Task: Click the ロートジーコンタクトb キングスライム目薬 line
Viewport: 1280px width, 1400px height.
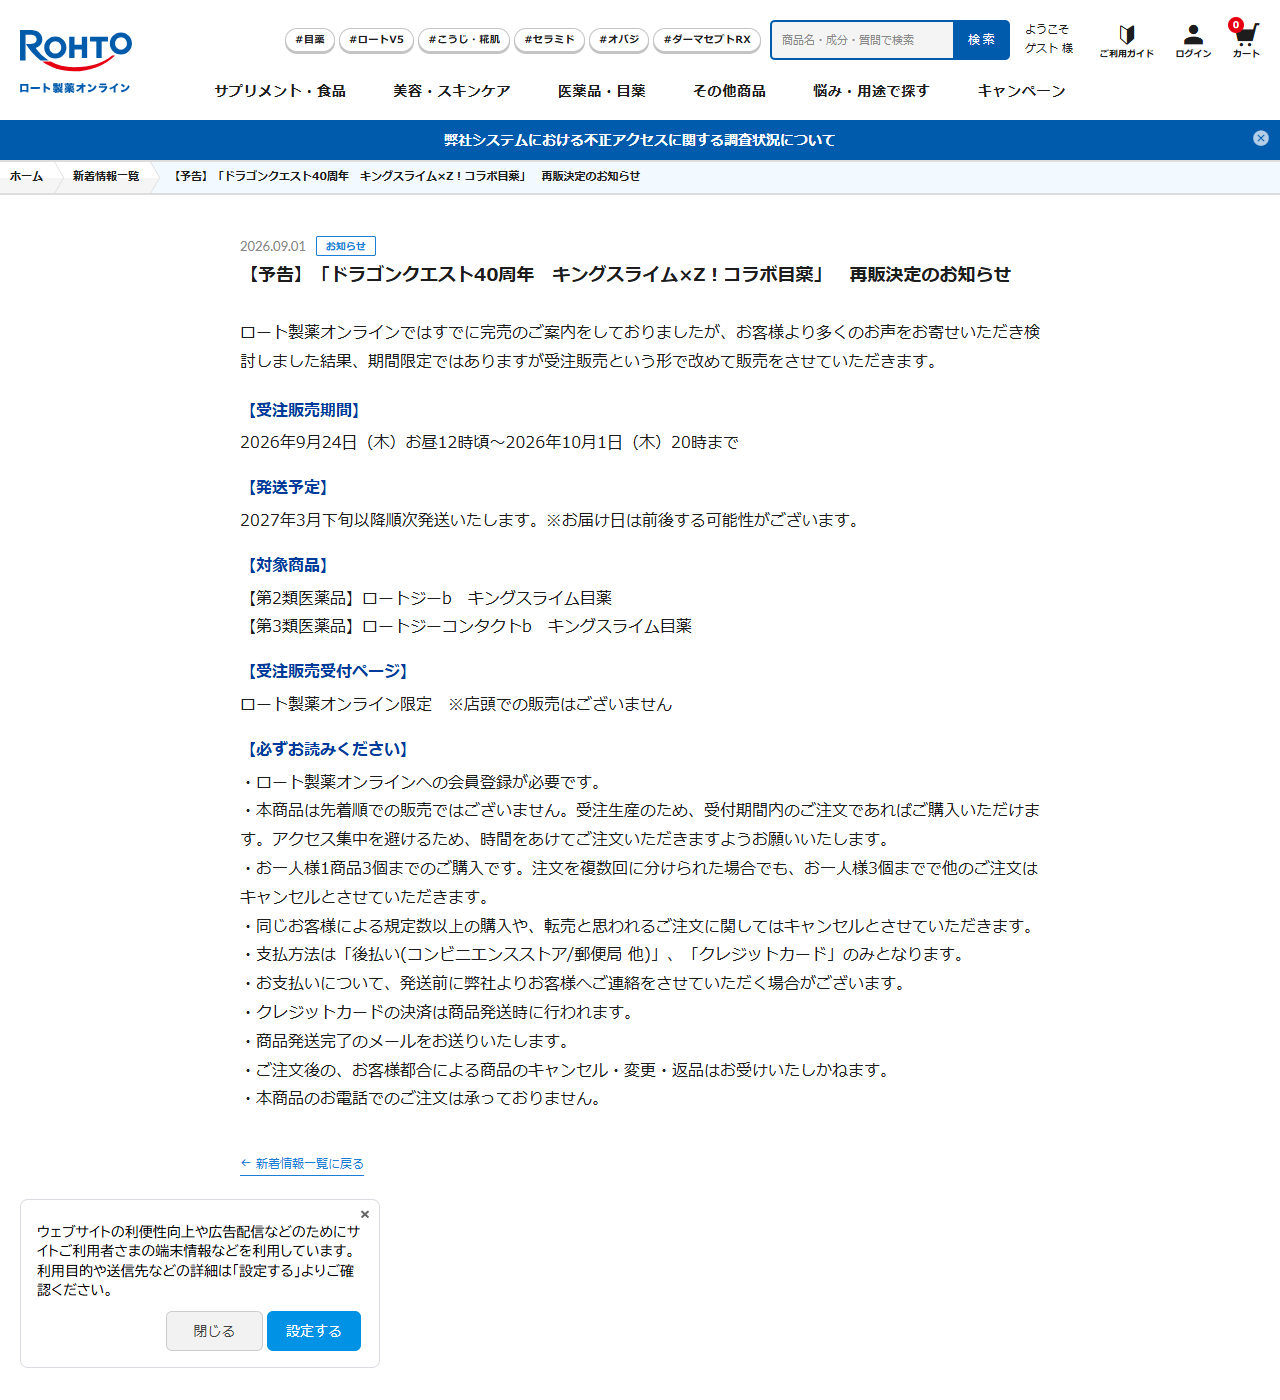Action: [466, 626]
